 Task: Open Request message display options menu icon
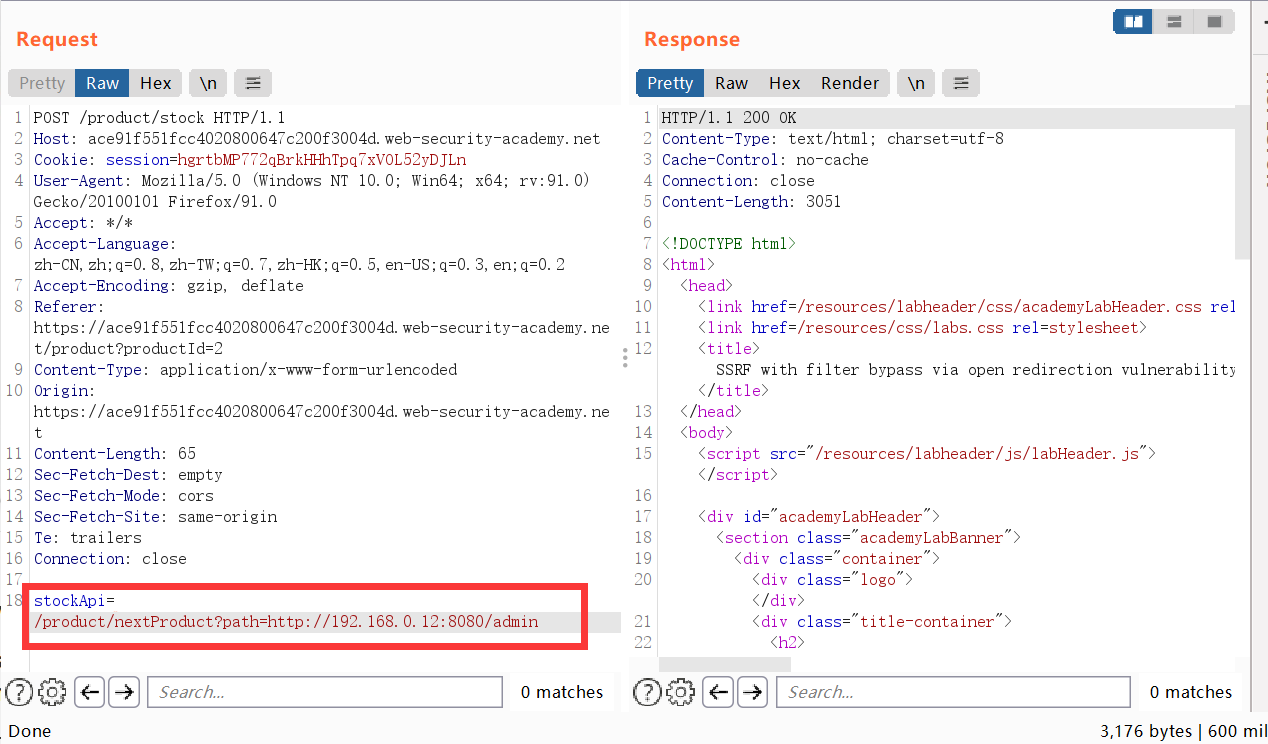254,83
